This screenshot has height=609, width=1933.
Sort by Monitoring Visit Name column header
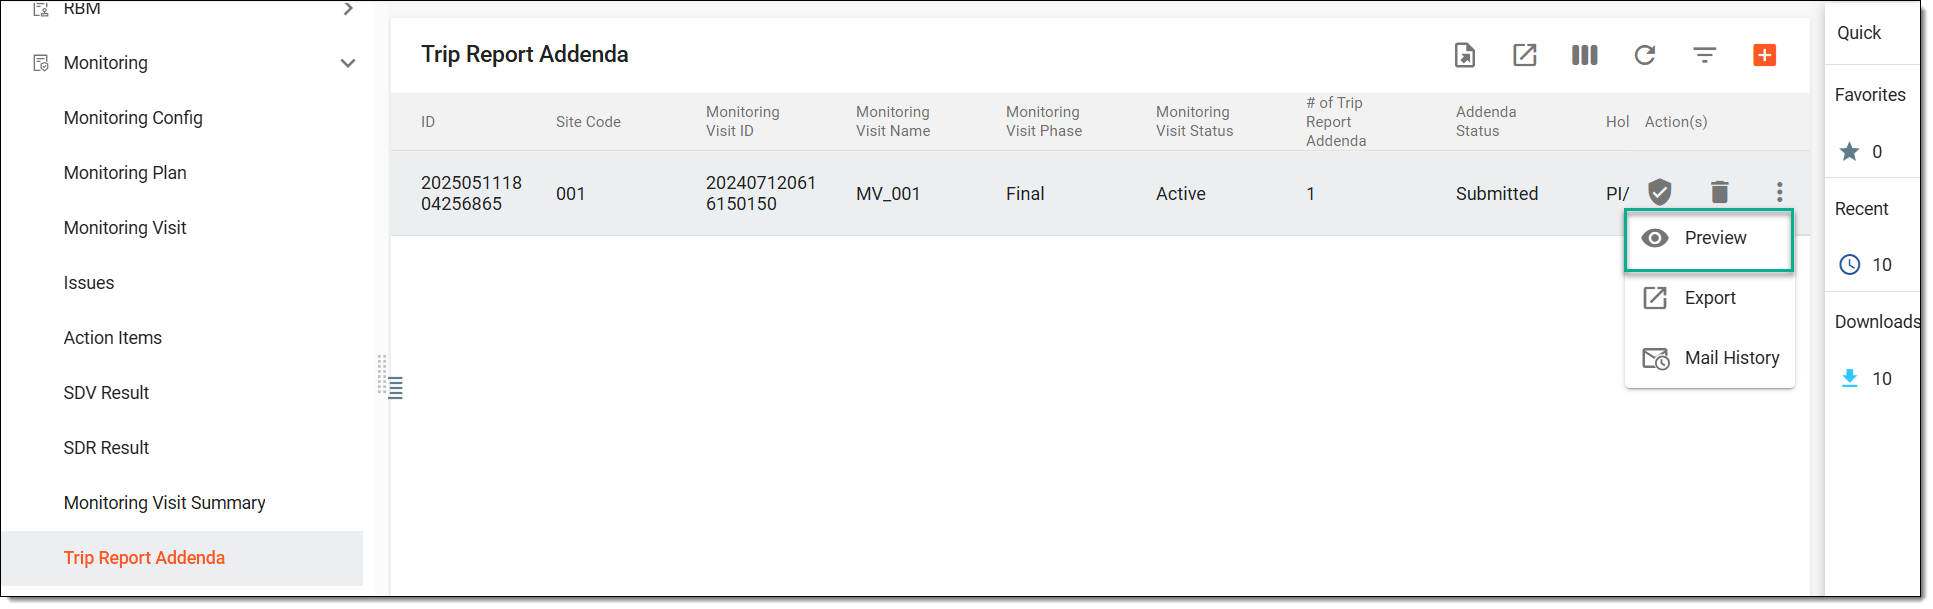pos(893,122)
